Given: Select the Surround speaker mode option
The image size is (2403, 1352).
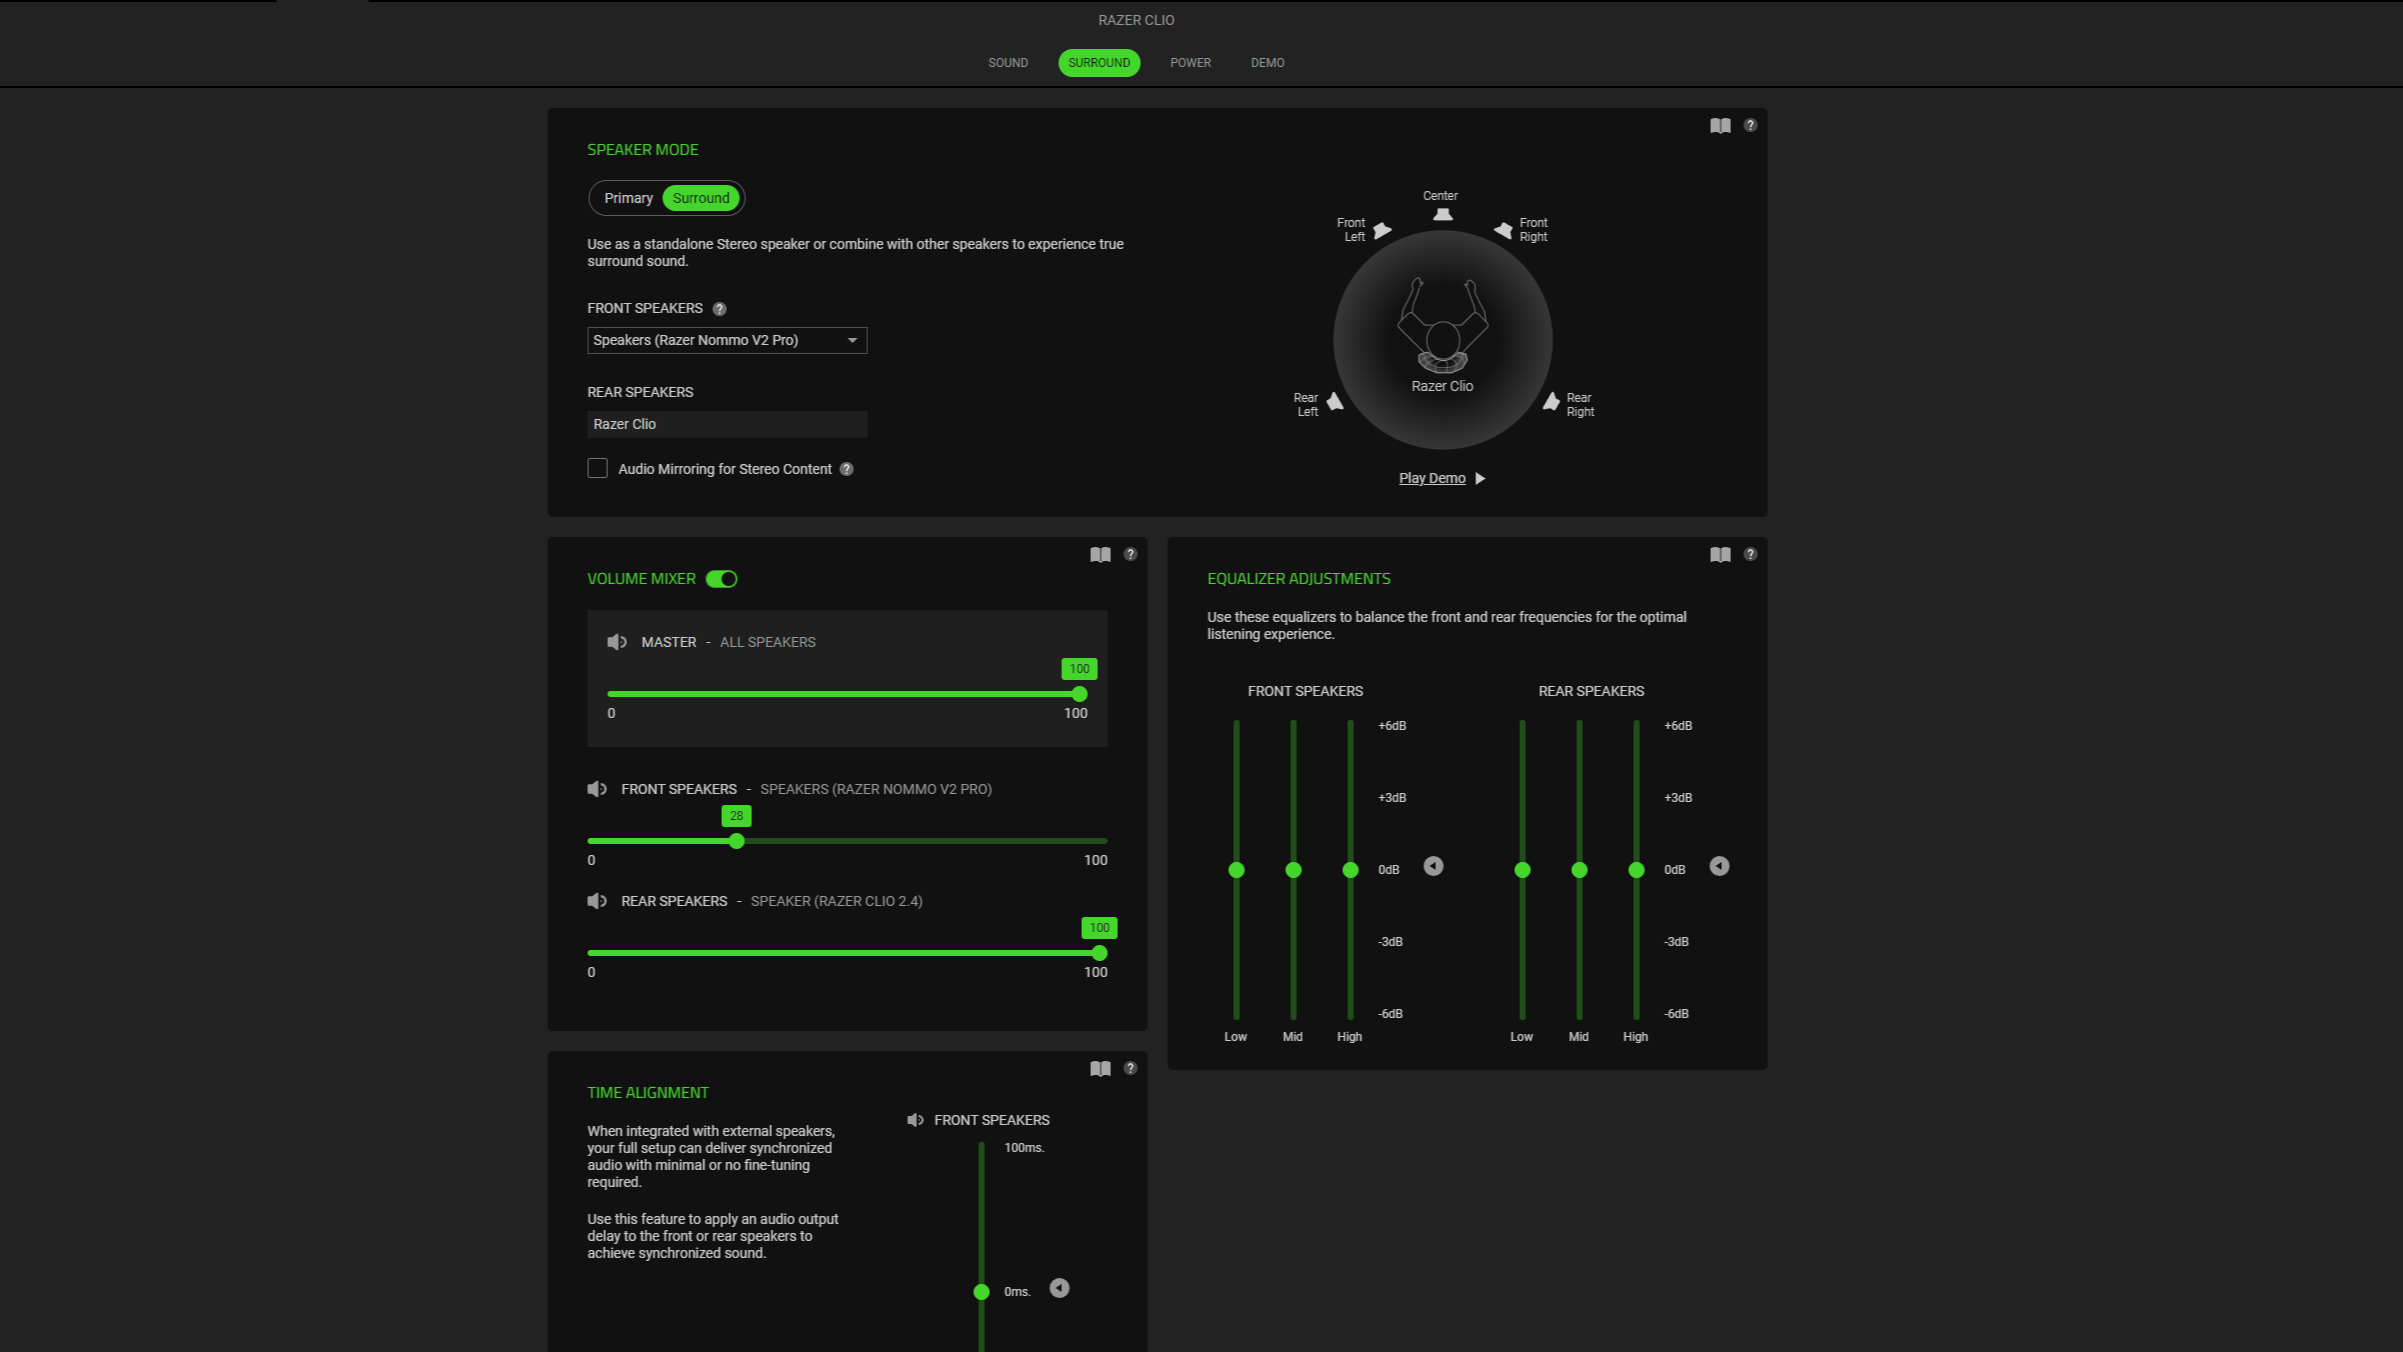Looking at the screenshot, I should coord(700,198).
